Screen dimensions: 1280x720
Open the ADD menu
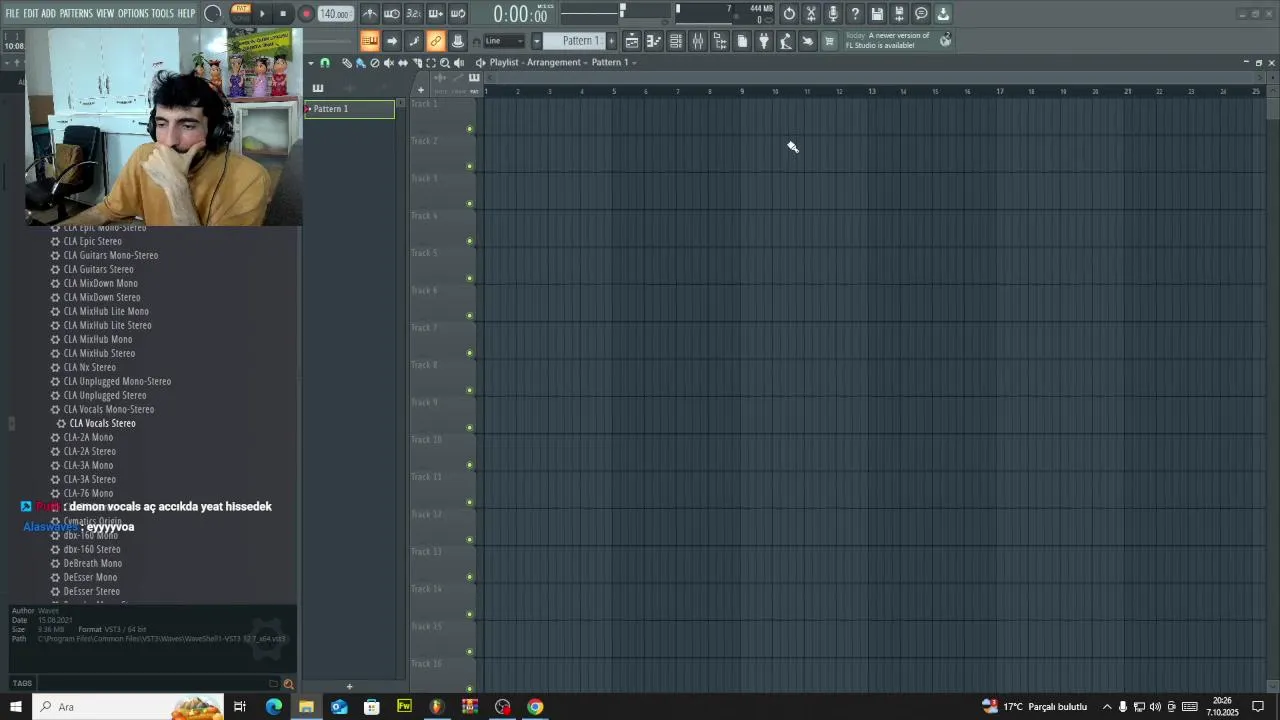(x=48, y=14)
